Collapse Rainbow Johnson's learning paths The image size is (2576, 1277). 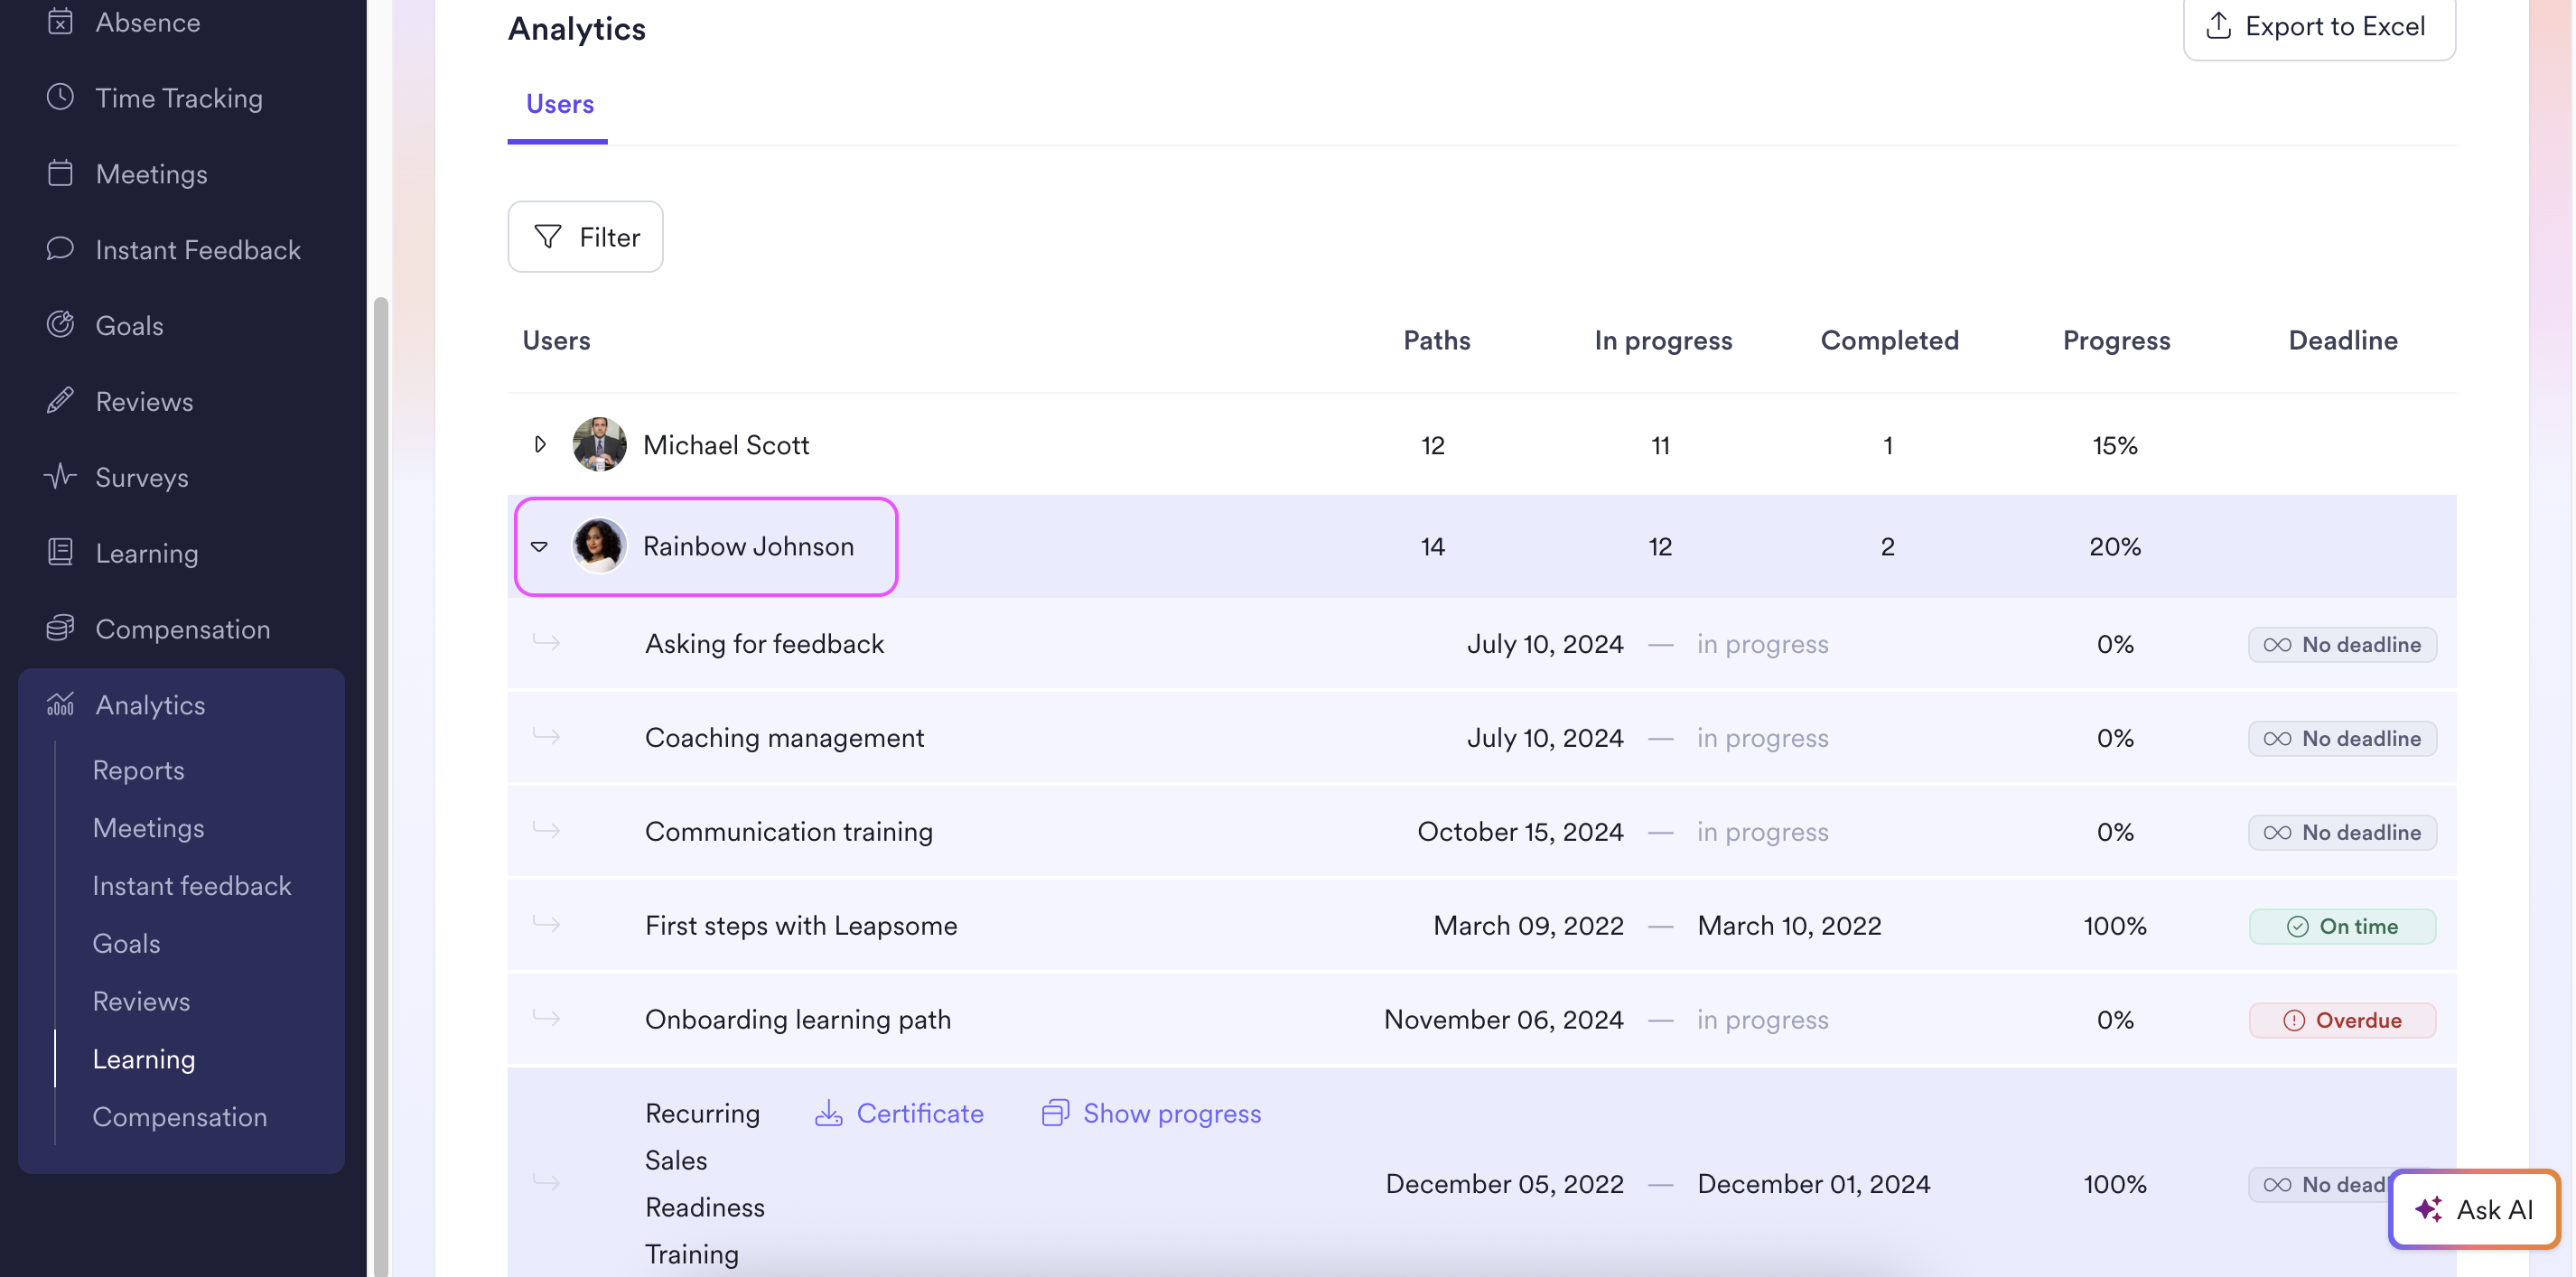click(x=539, y=546)
